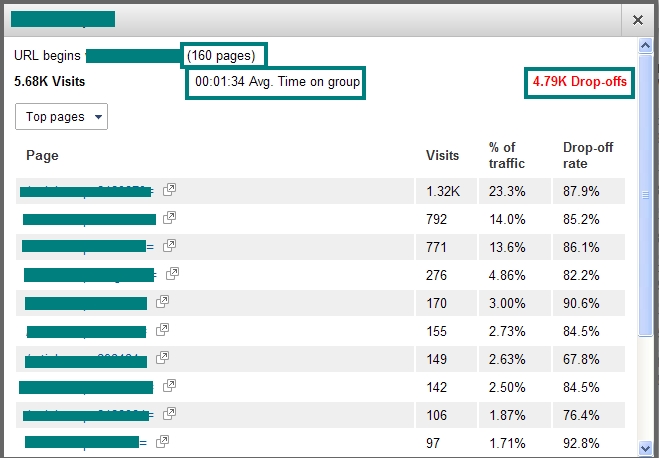
Task: Open external link icon for 142 visits page
Action: point(169,385)
